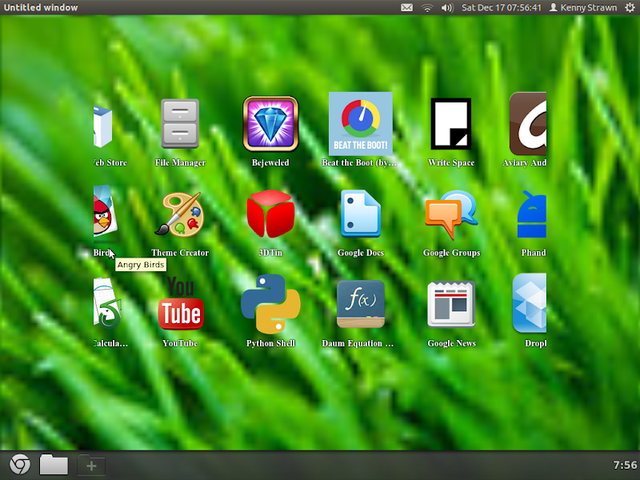
Task: Launch the Dropbox app icon
Action: (x=529, y=303)
